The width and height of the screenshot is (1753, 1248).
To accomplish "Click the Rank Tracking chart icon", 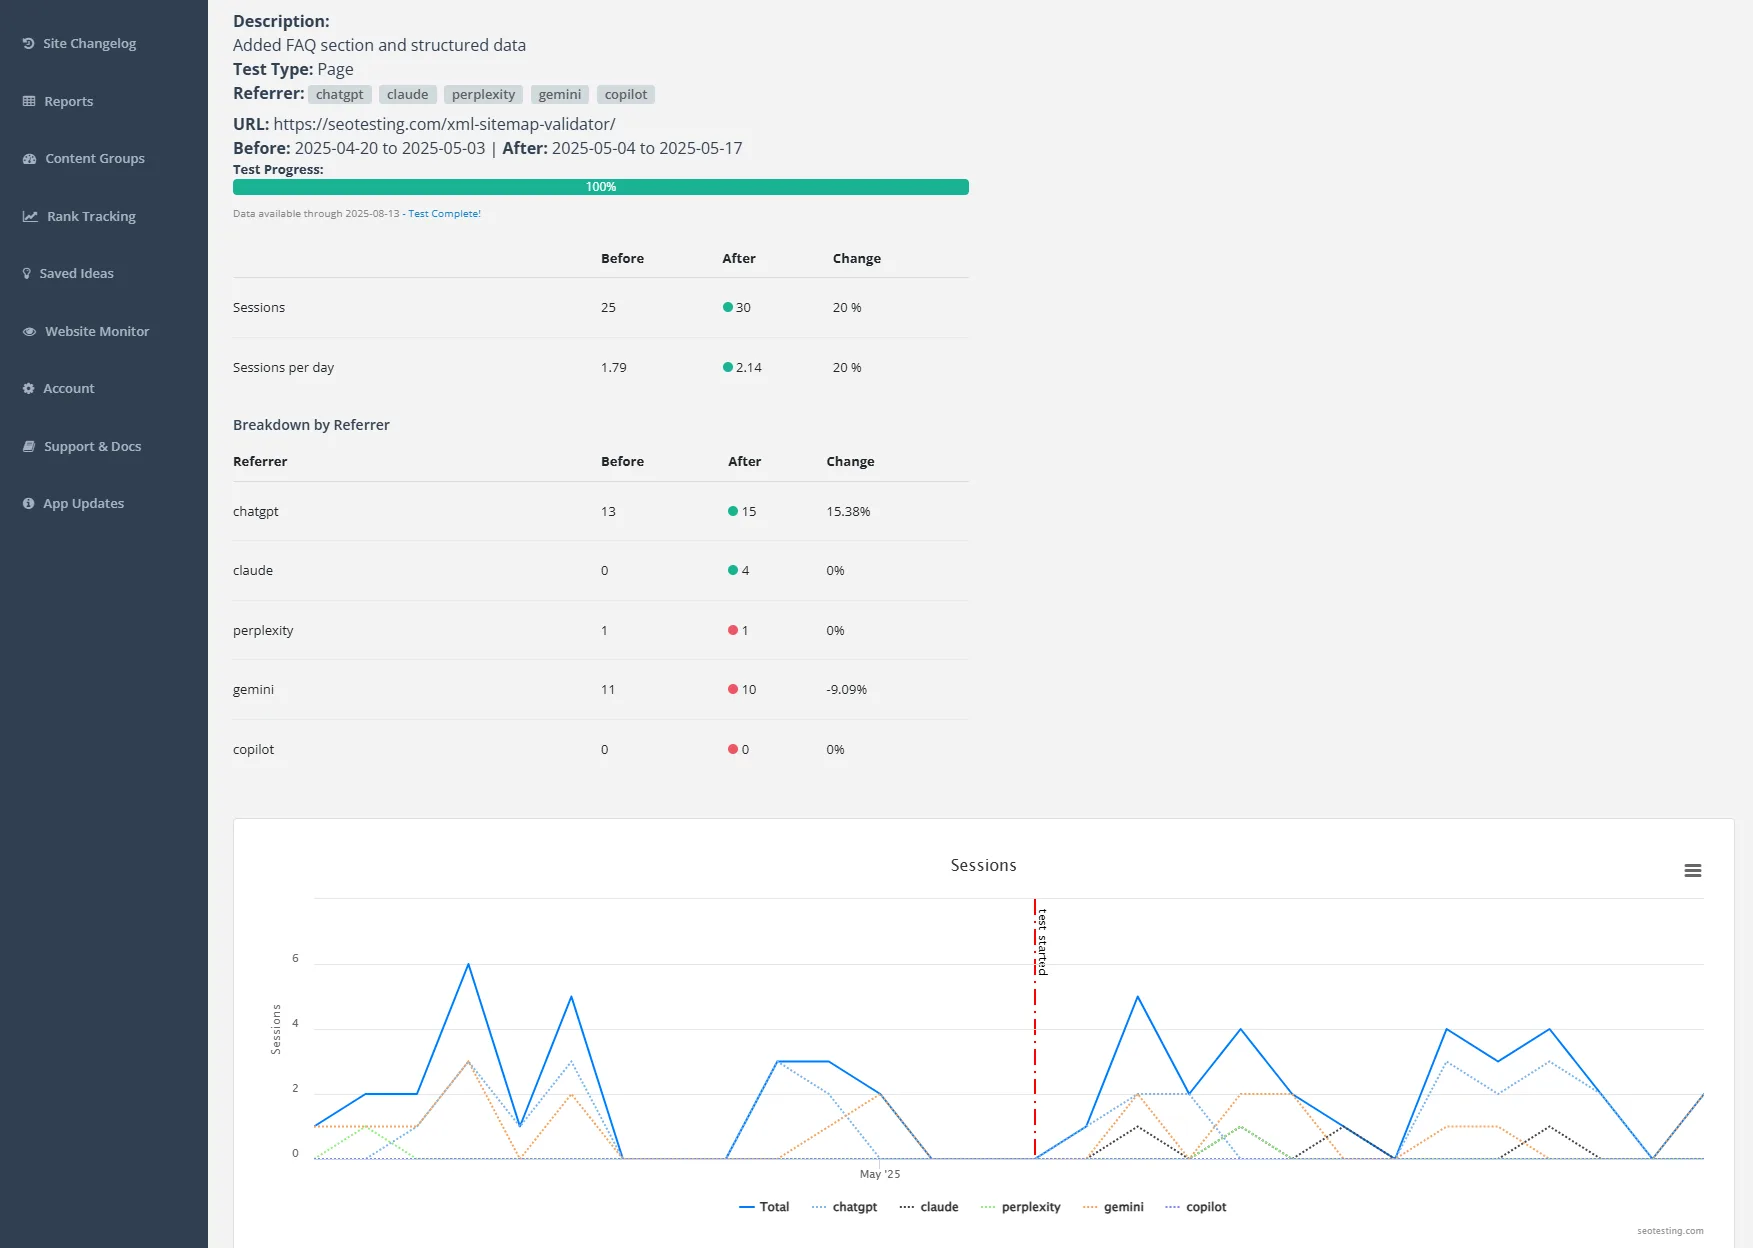I will tap(31, 217).
